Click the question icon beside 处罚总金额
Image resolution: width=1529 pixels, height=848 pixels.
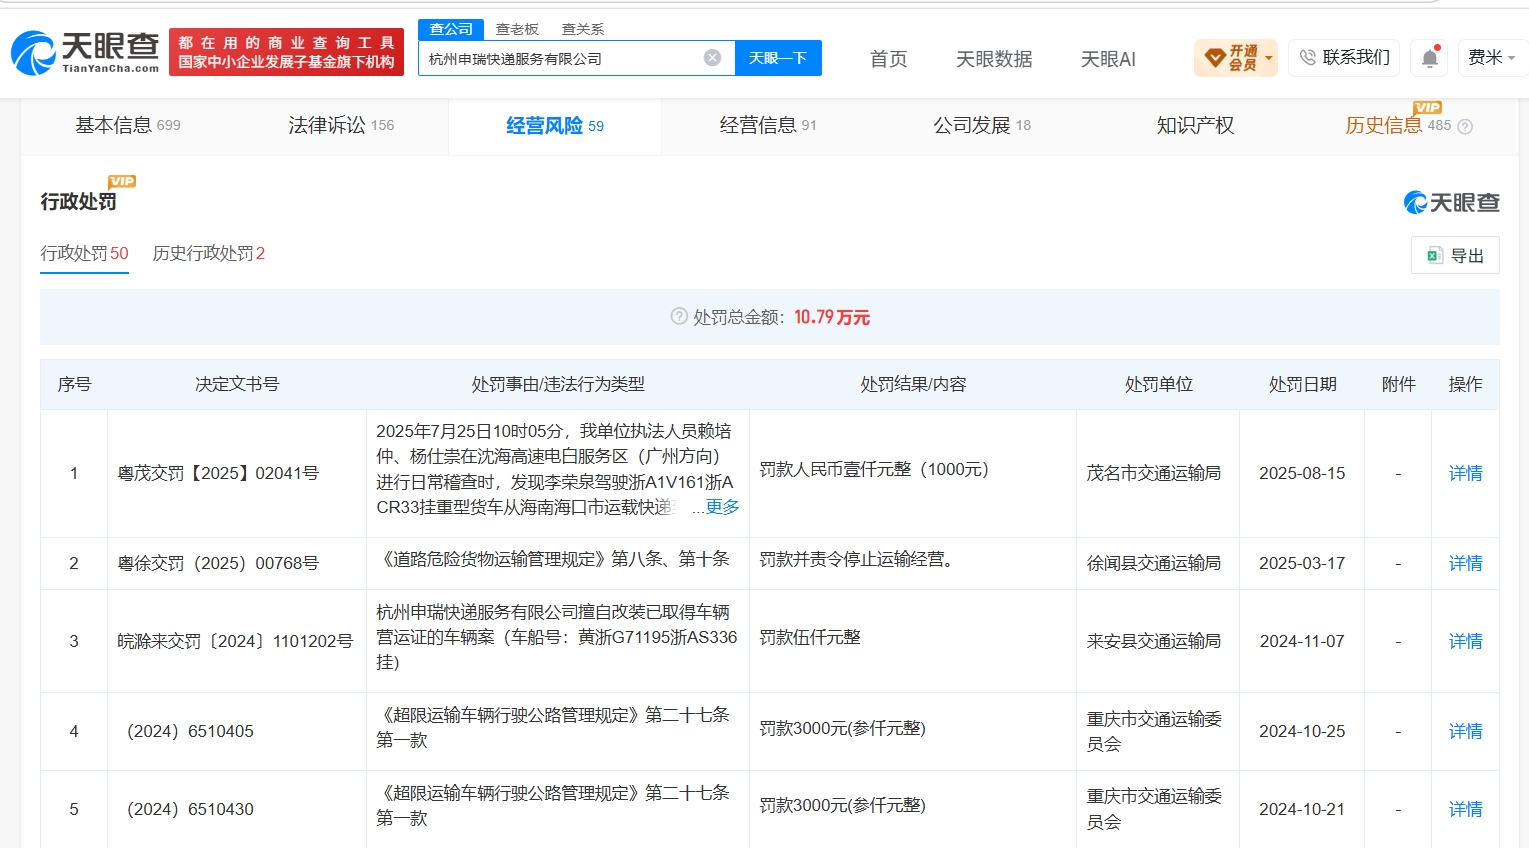click(679, 316)
